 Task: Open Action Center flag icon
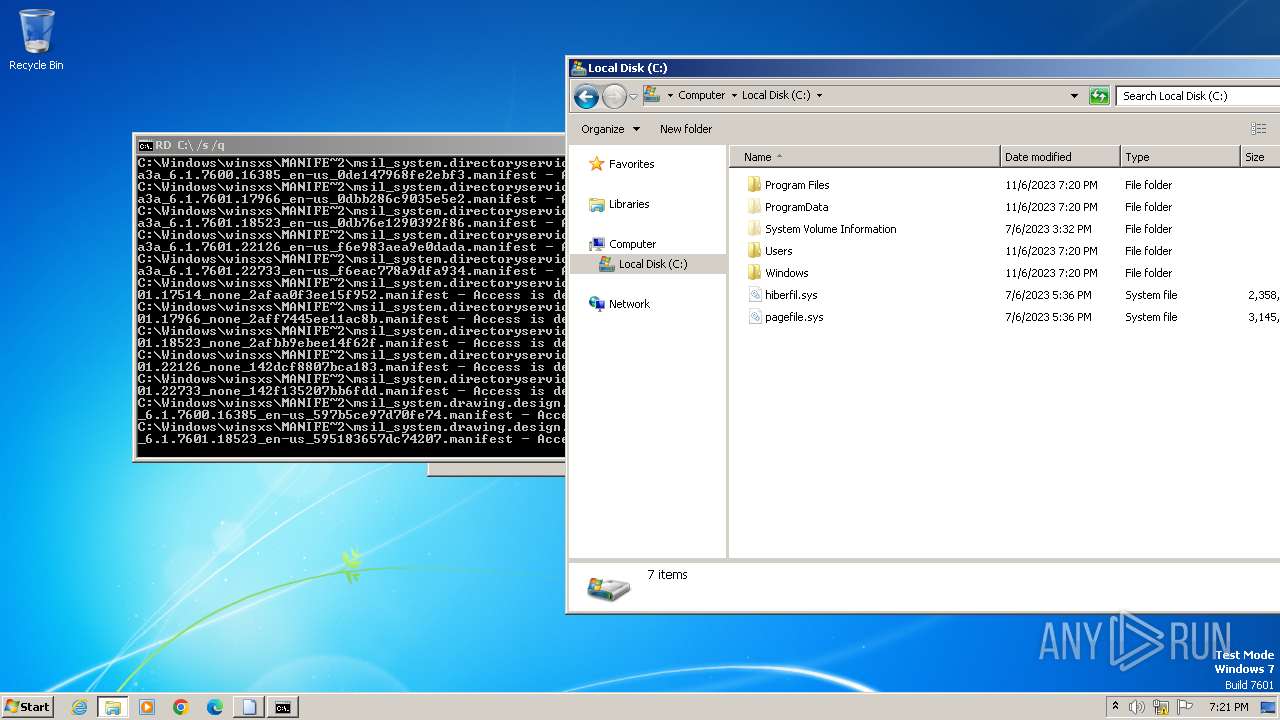click(1185, 707)
